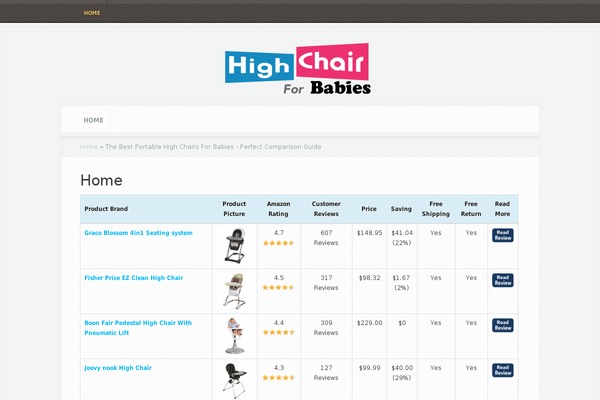Open Fisher Price EZ Clean High Chair link
This screenshot has width=600, height=400.
(x=134, y=278)
